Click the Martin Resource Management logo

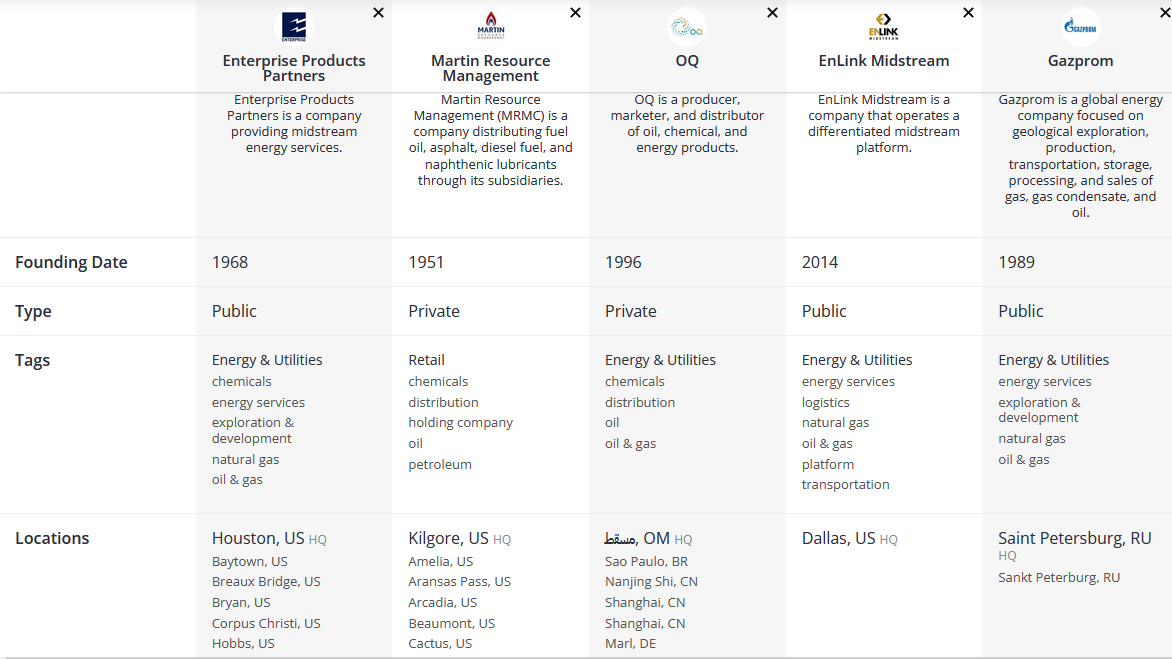pyautogui.click(x=490, y=27)
